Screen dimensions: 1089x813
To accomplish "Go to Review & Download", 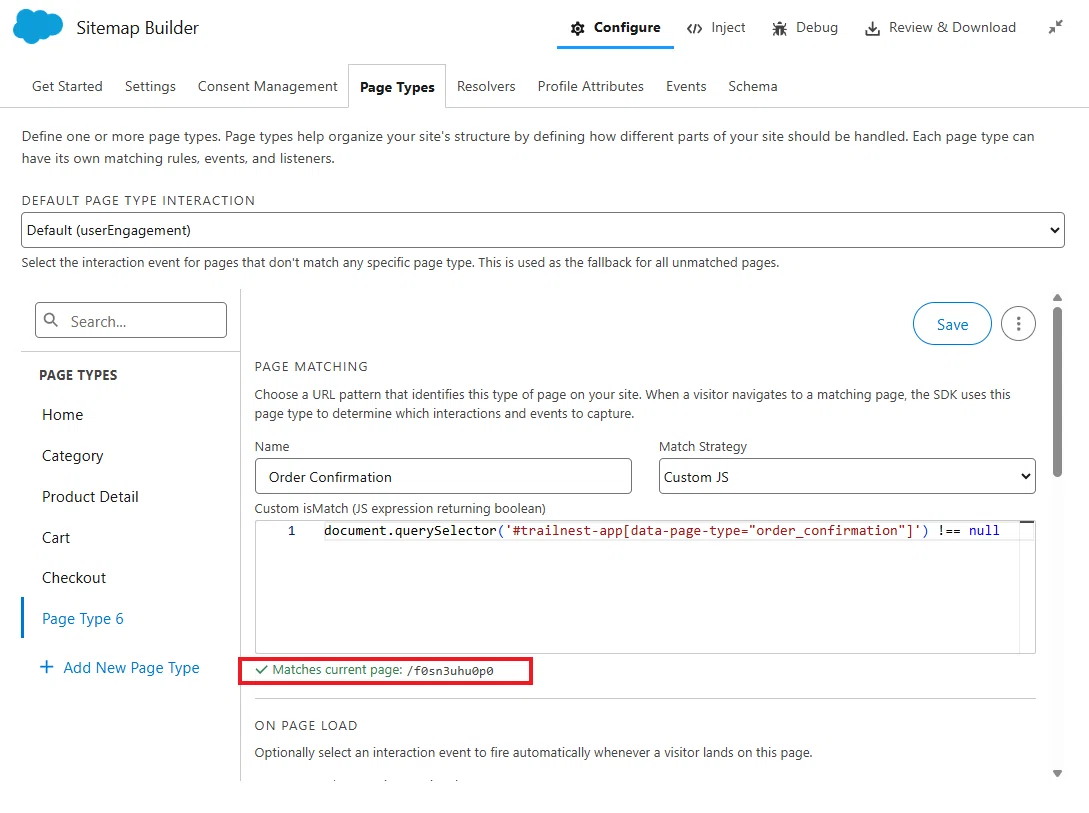I will pos(940,28).
